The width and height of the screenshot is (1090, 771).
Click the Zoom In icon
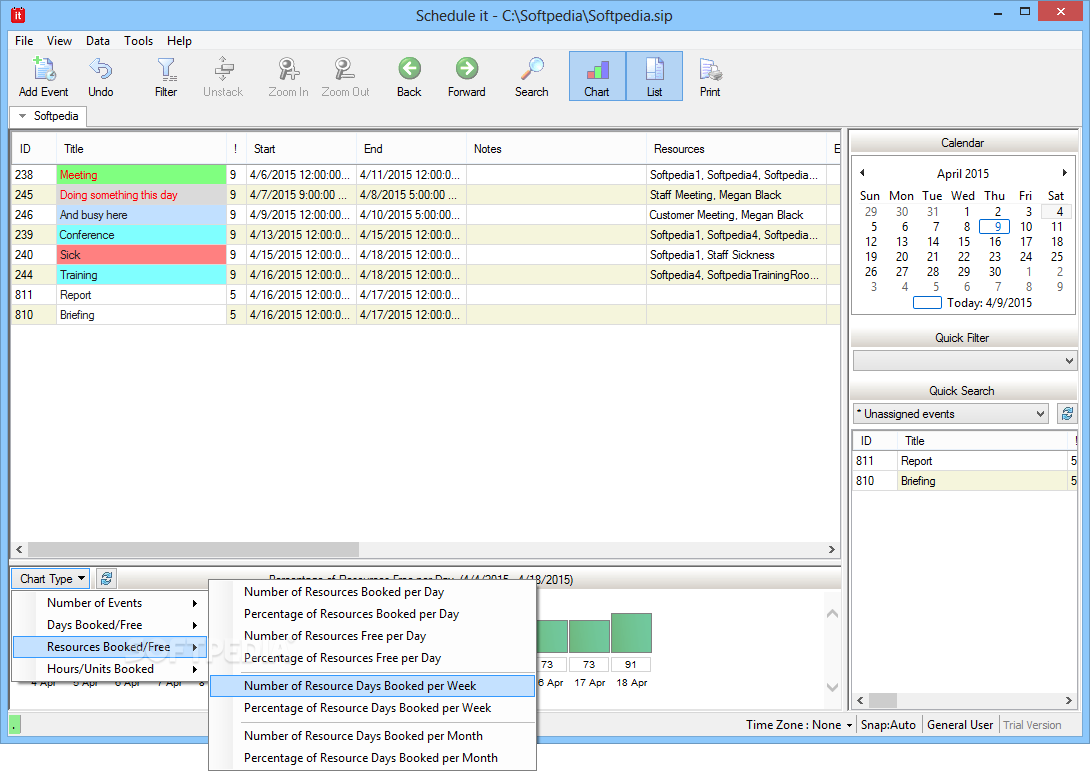point(288,76)
